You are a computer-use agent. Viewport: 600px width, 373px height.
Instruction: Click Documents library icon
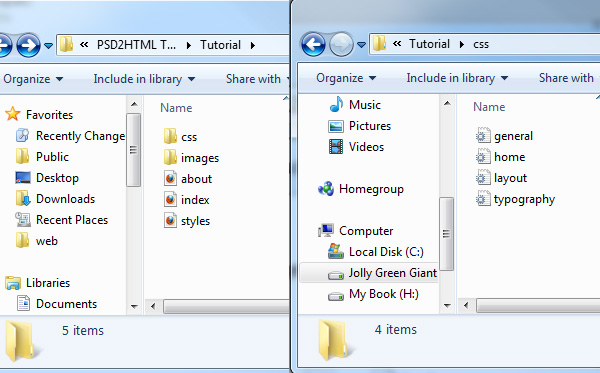[23, 303]
